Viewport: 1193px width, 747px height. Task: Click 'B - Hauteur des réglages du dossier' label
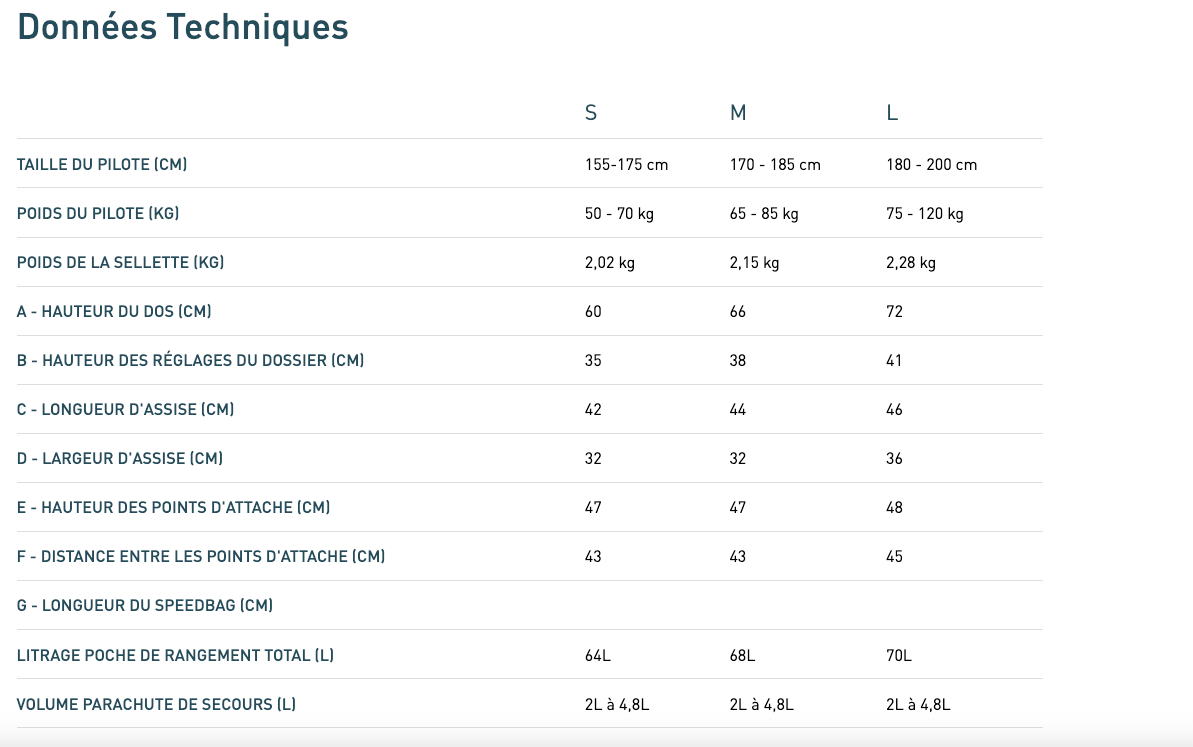(190, 360)
